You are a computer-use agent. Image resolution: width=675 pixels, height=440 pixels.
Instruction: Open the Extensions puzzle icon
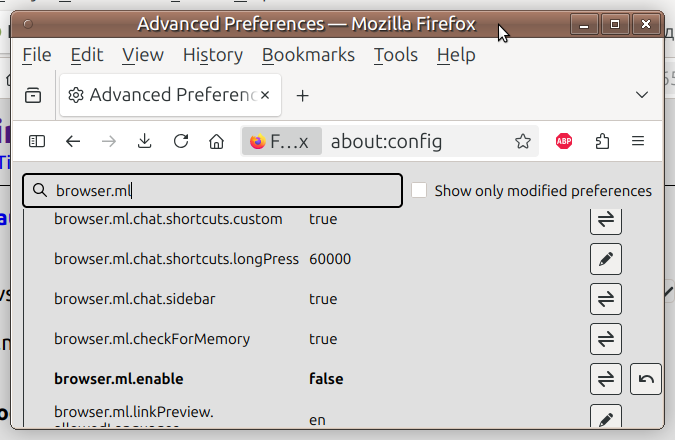tap(602, 142)
